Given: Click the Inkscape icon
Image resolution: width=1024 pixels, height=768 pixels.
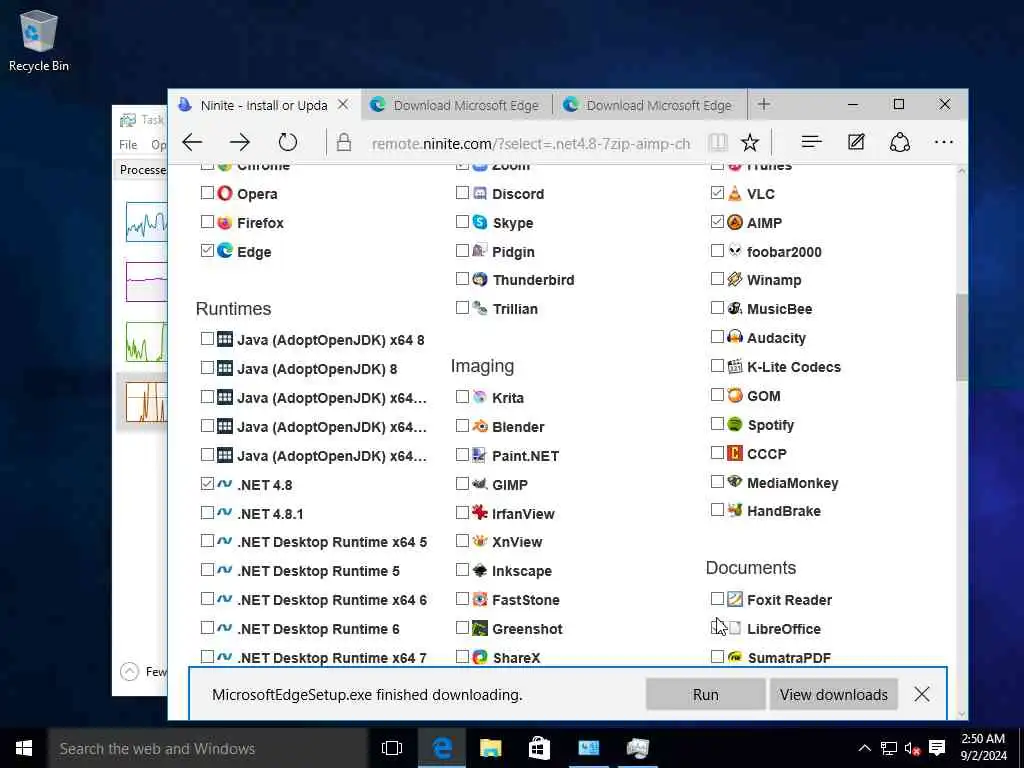Looking at the screenshot, I should click(x=480, y=570).
